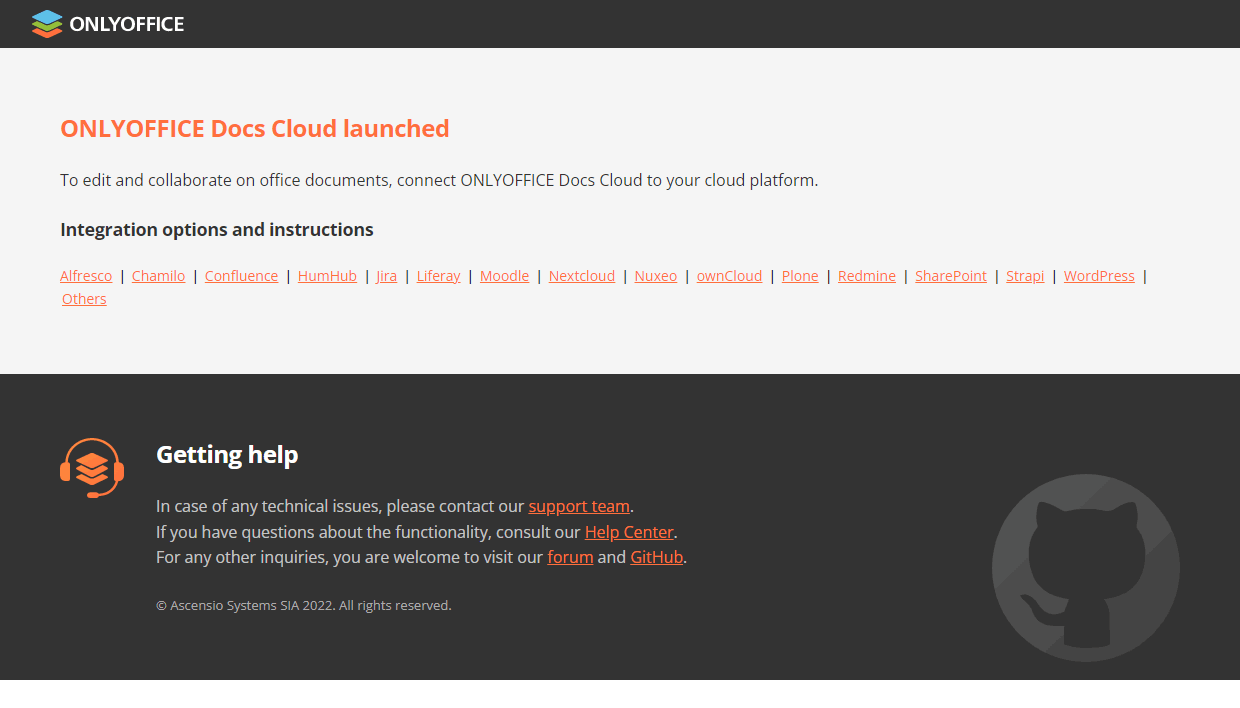1240x708 pixels.
Task: Open the Redmine integration instructions
Action: tap(866, 276)
